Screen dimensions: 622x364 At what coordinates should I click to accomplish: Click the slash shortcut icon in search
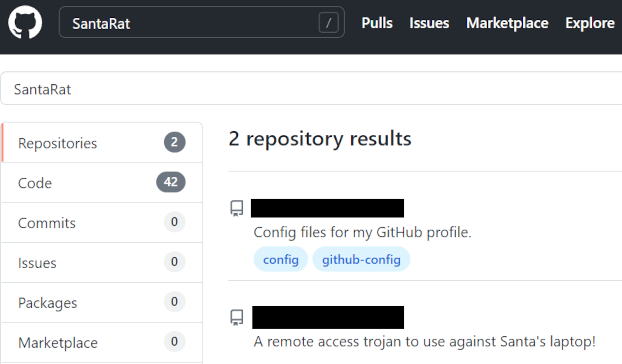pos(328,23)
